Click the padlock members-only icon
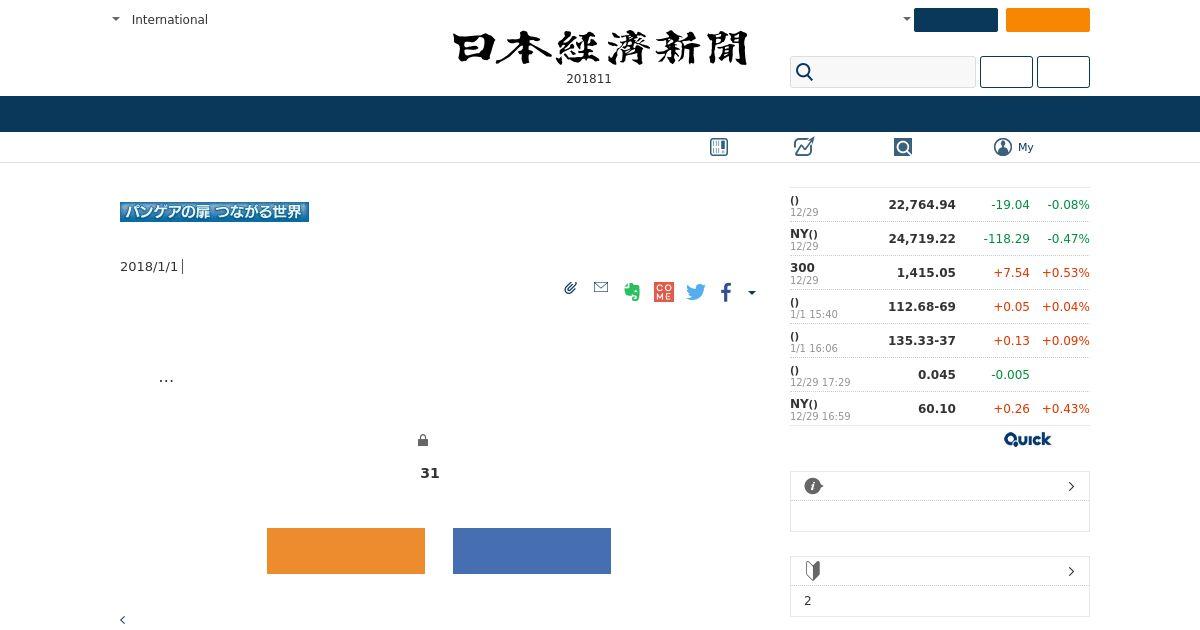The height and width of the screenshot is (630, 1200). click(x=423, y=440)
